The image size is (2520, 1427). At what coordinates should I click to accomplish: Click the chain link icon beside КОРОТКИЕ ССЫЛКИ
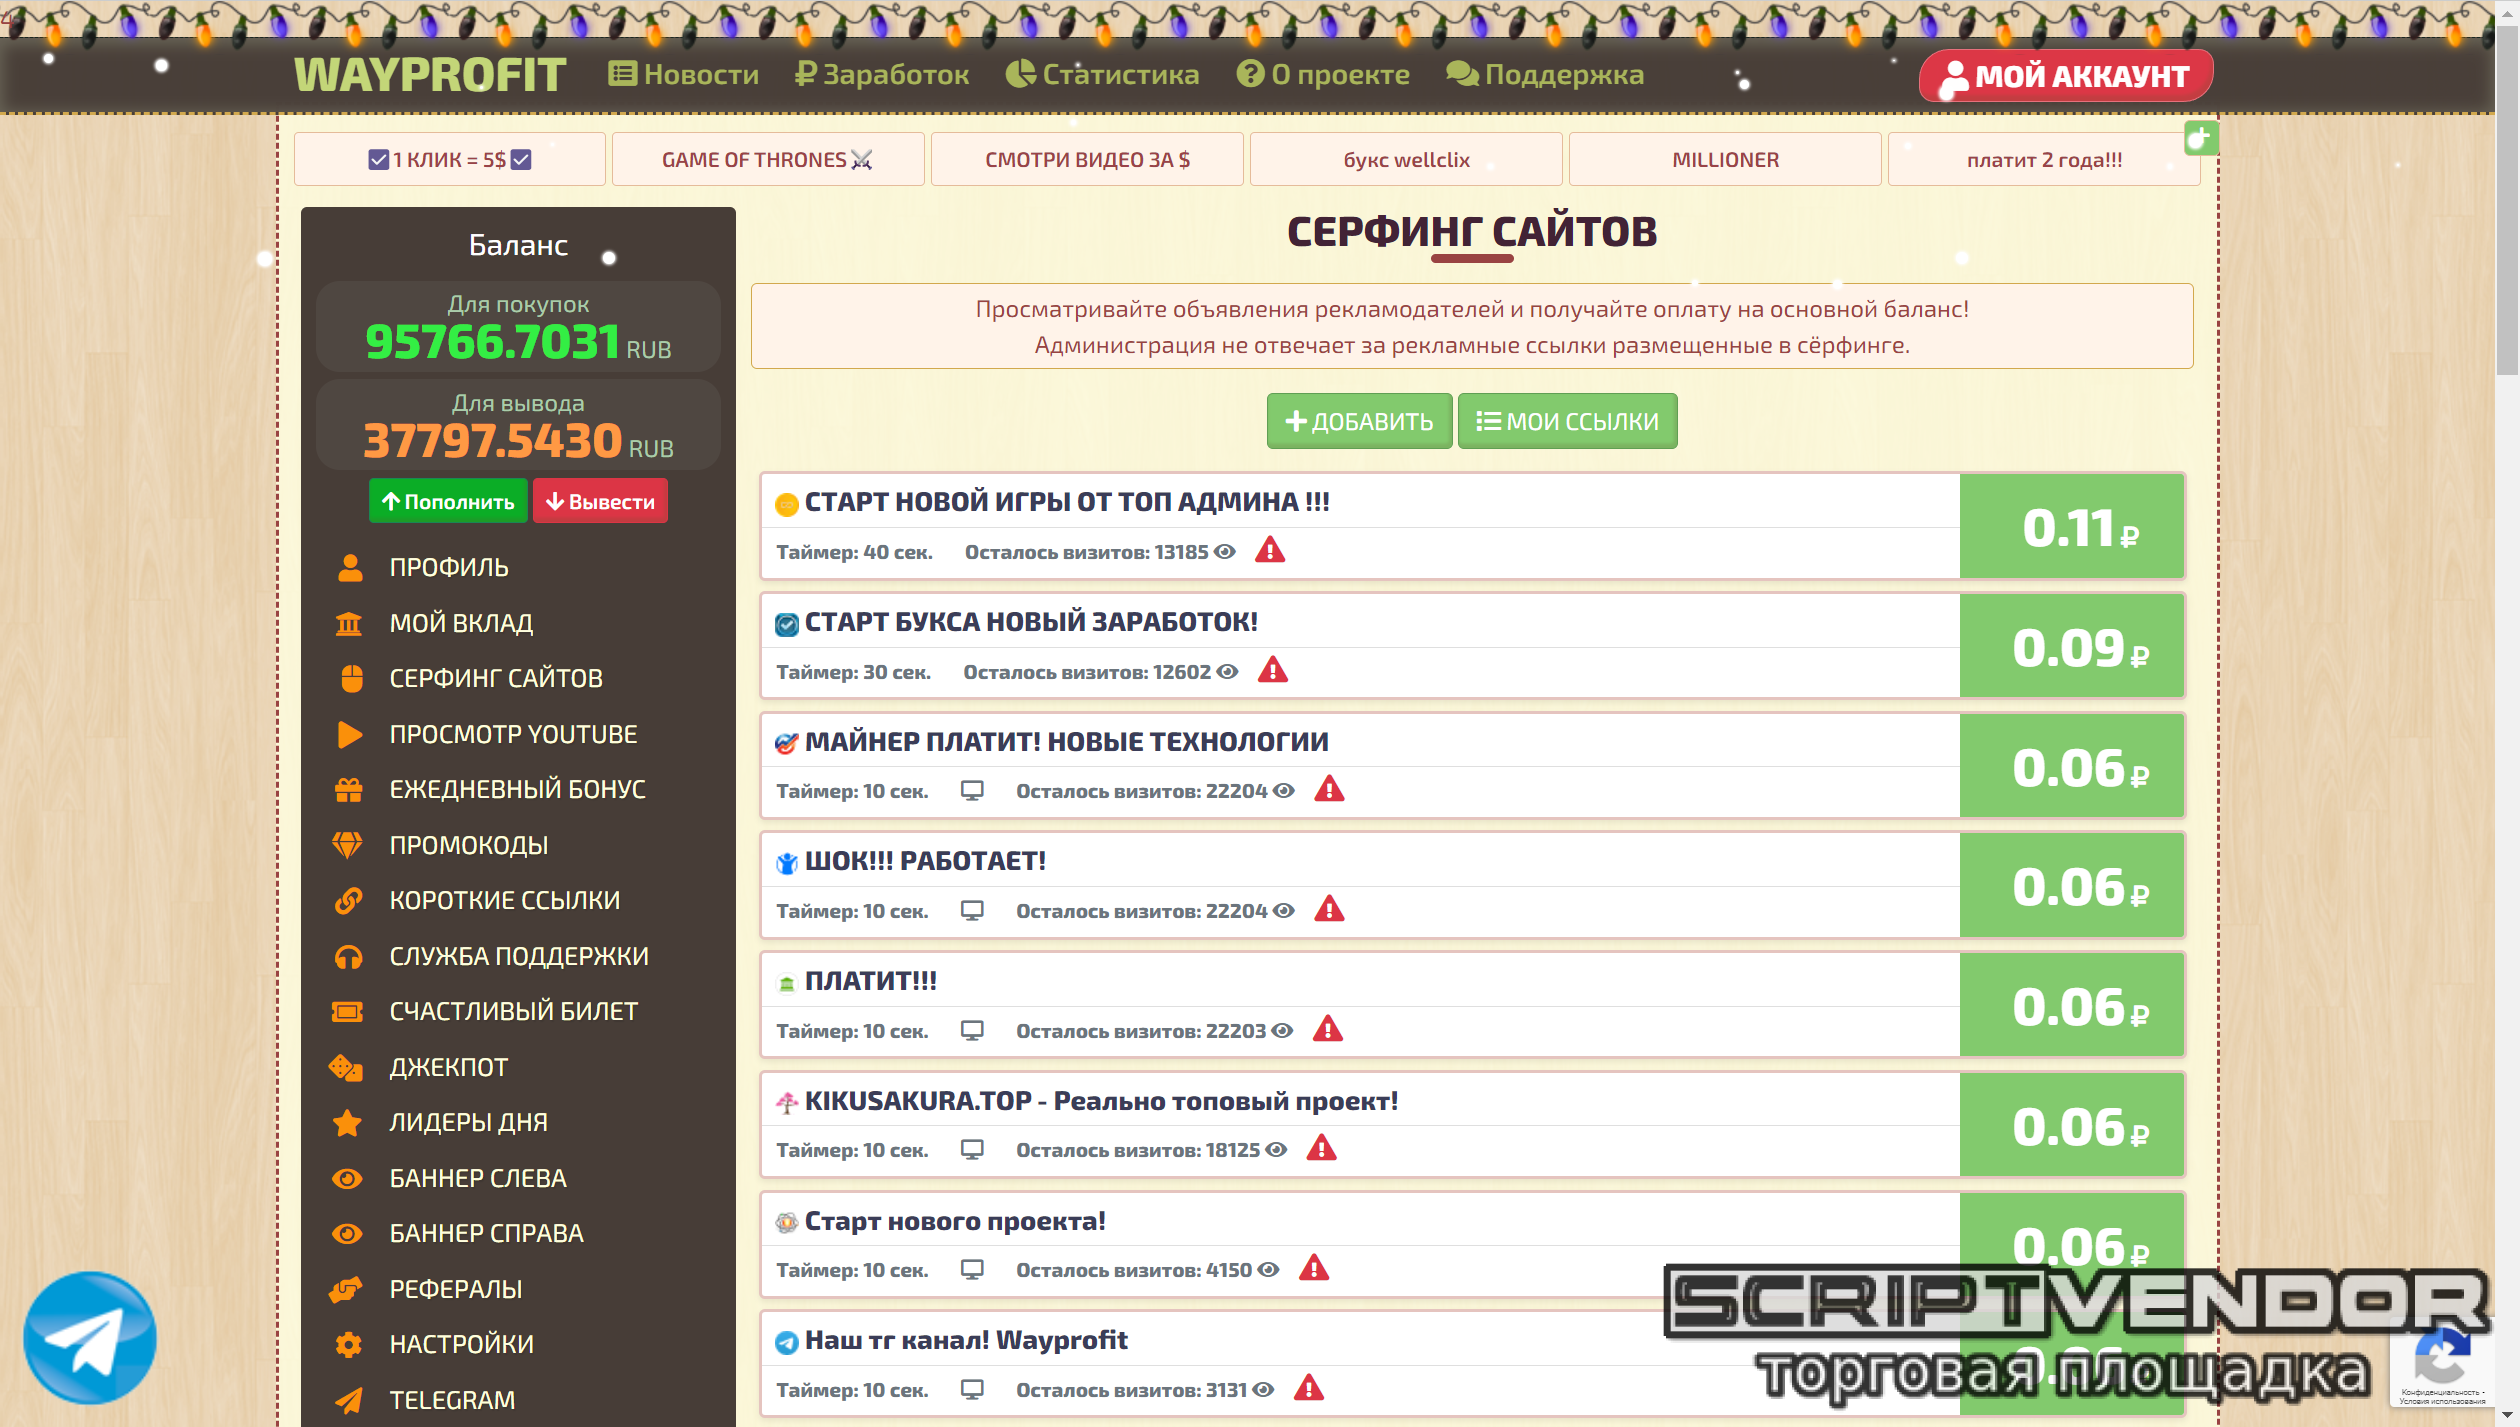[x=349, y=900]
